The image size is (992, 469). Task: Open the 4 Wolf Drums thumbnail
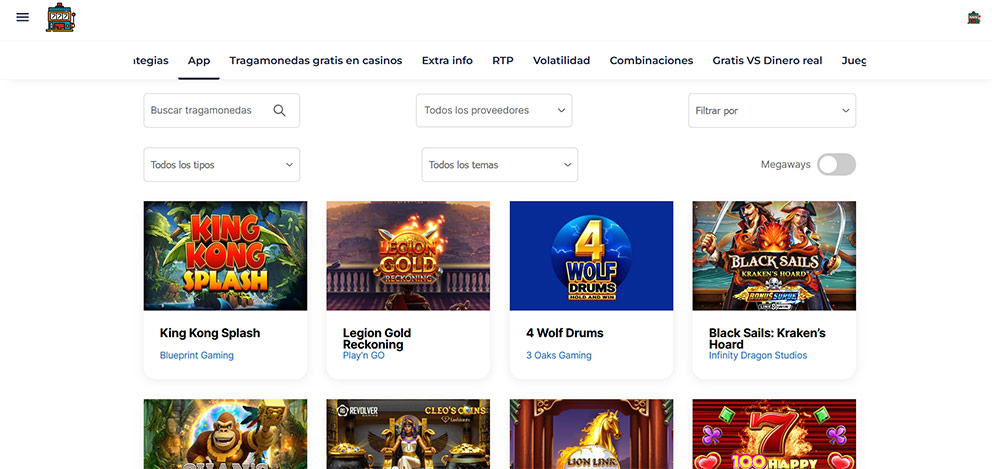(x=592, y=256)
